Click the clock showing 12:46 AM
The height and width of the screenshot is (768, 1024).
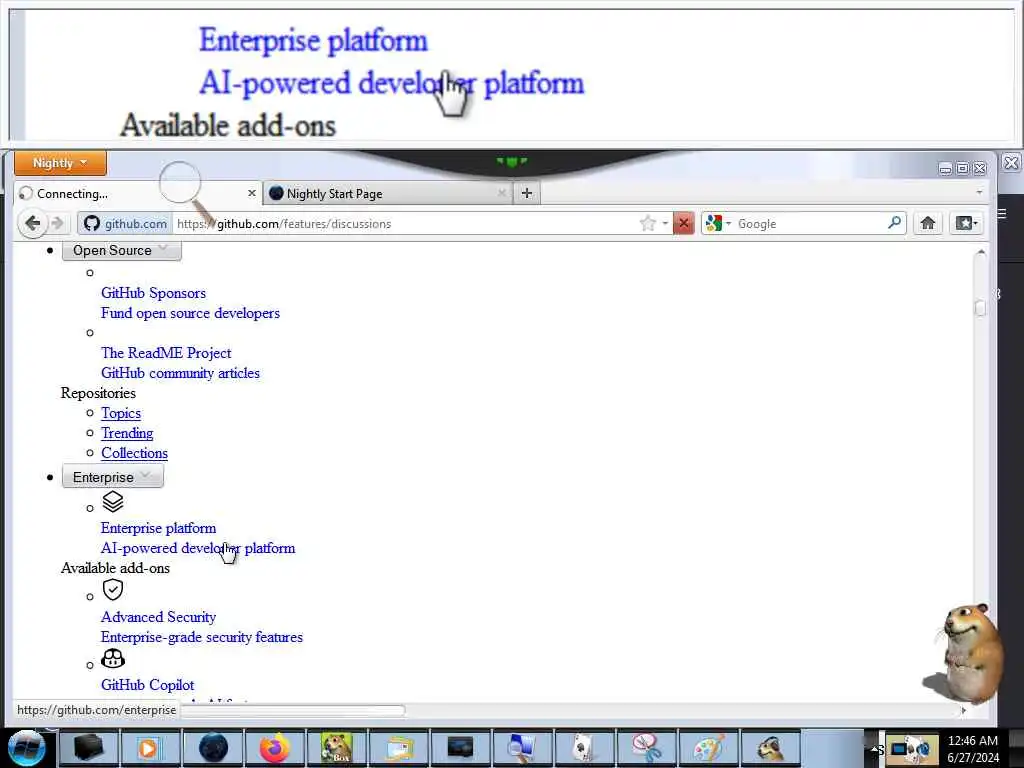click(x=972, y=741)
